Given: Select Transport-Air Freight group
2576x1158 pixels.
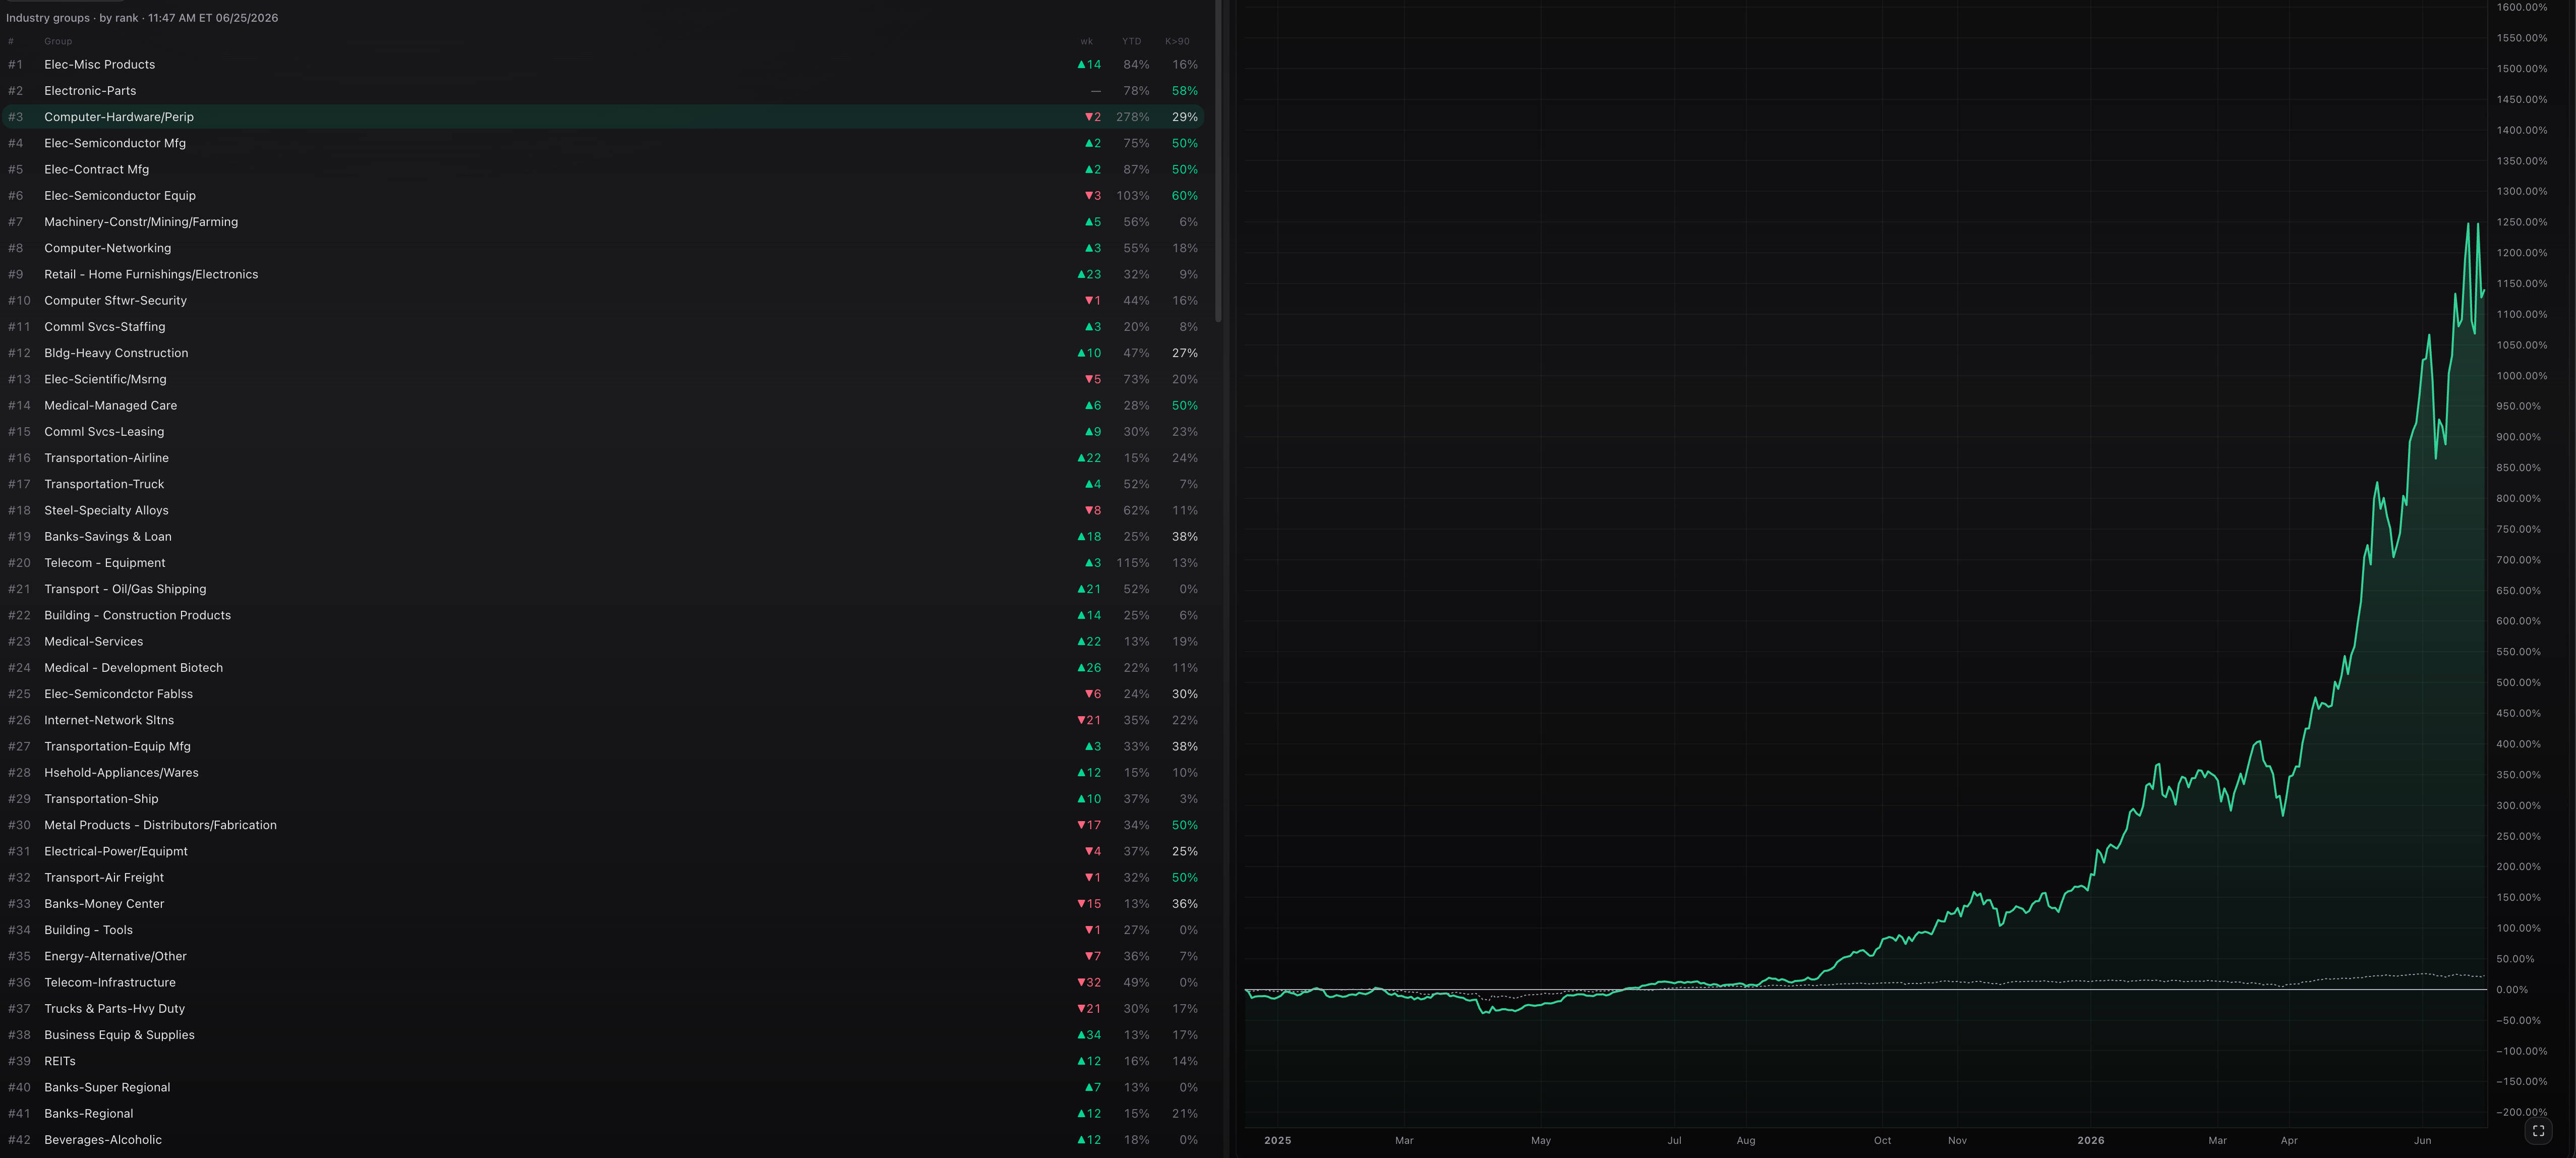Looking at the screenshot, I should (x=603, y=878).
